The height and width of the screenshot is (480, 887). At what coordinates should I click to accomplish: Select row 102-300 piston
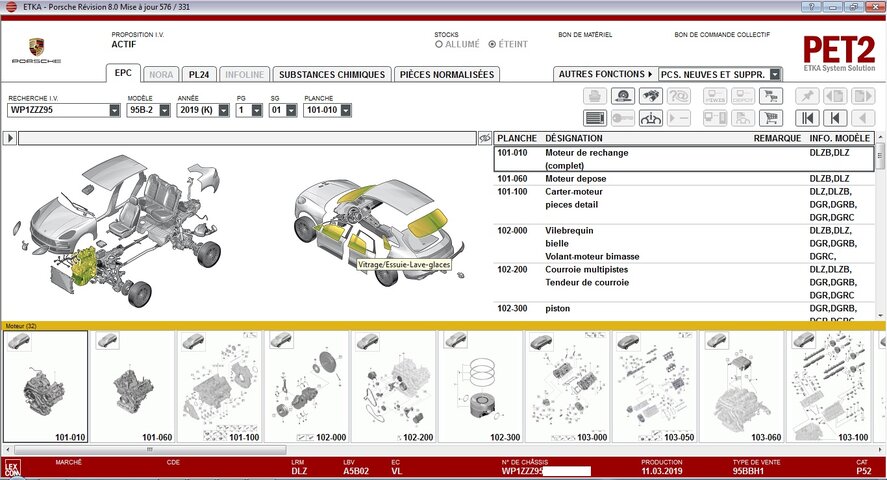pyautogui.click(x=684, y=312)
